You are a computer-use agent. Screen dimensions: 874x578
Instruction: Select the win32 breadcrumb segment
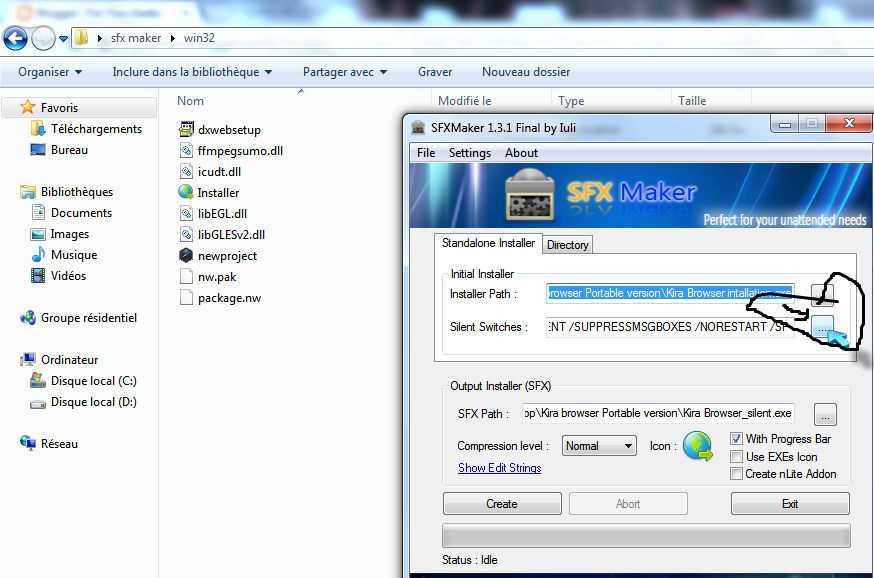pyautogui.click(x=199, y=38)
